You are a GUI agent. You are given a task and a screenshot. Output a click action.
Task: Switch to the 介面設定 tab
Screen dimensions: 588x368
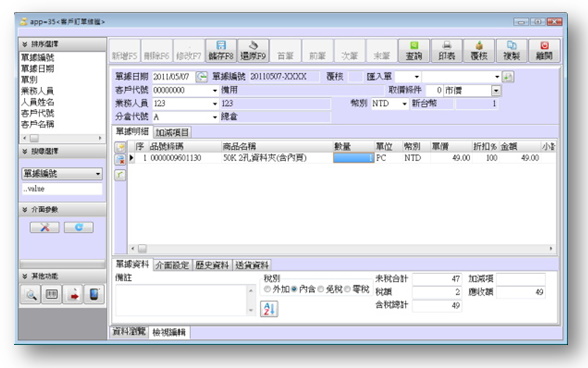point(172,265)
